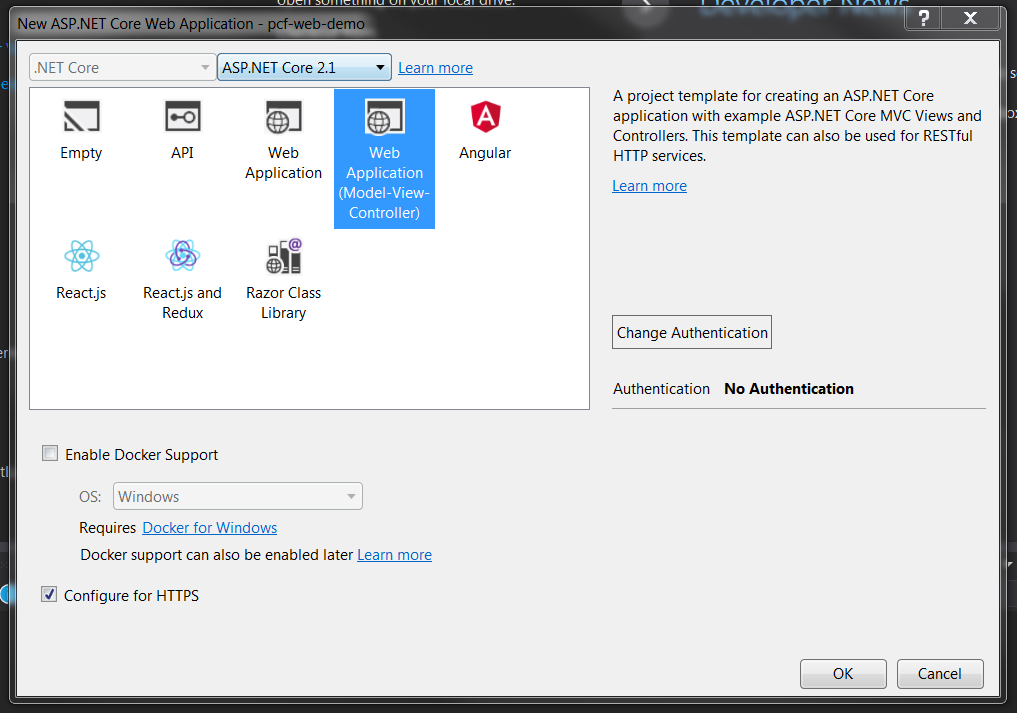
Task: Select the Empty project template icon
Action: click(x=81, y=117)
